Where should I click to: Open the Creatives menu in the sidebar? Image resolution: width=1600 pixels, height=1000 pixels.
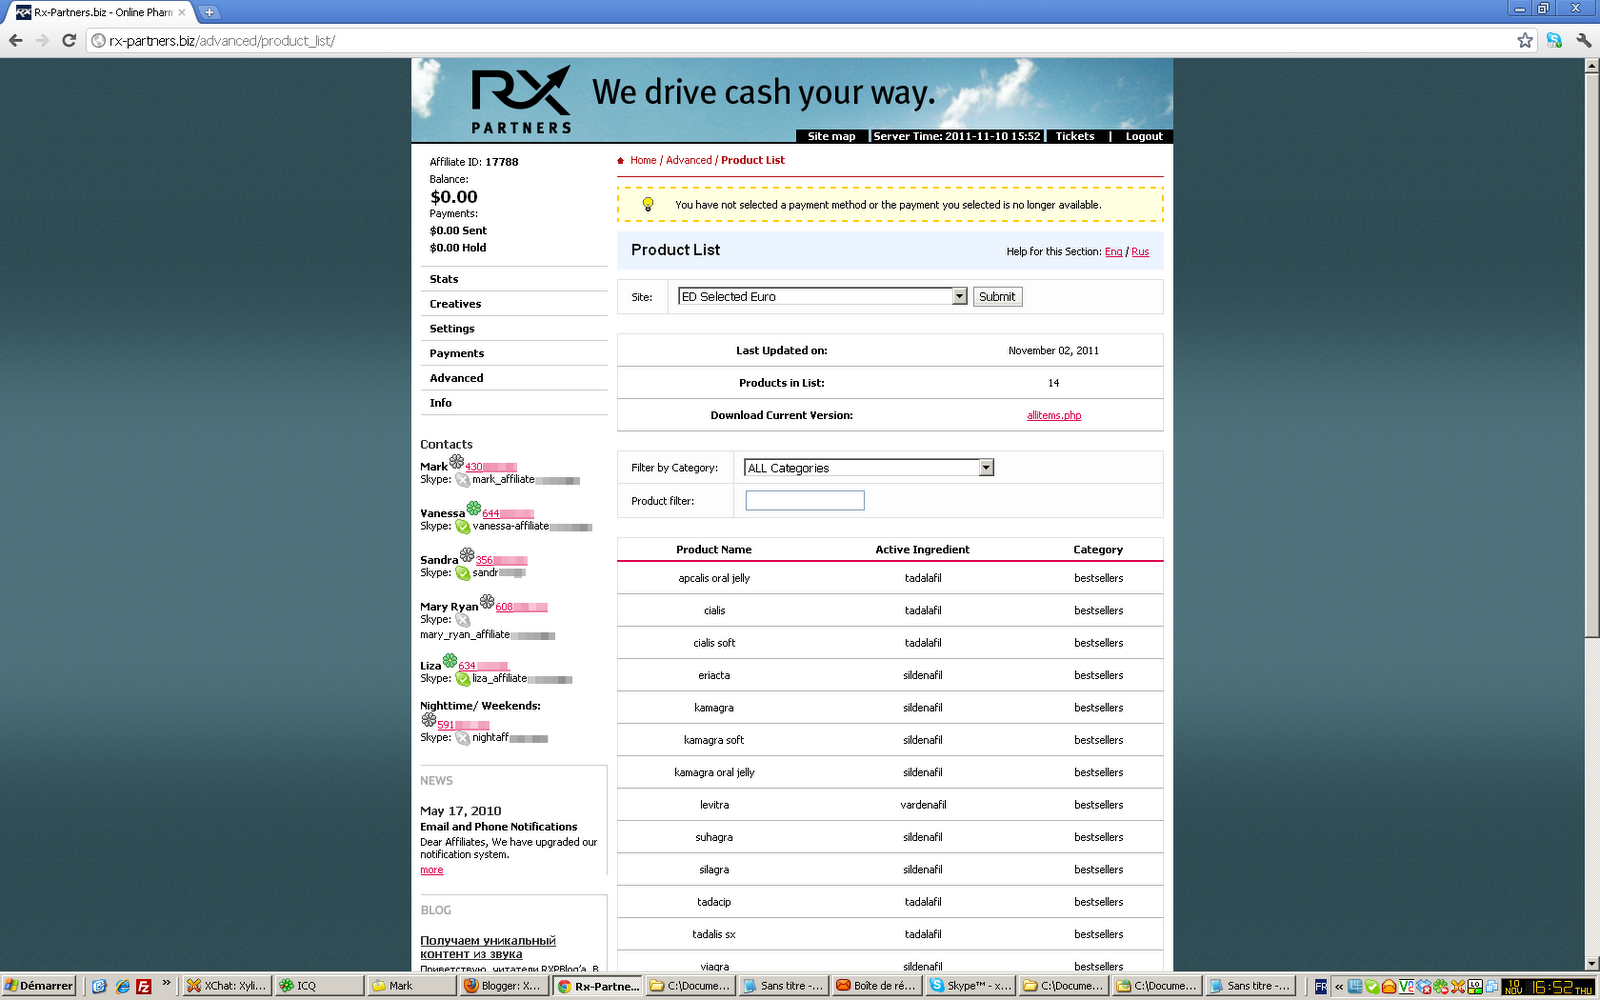pos(455,304)
